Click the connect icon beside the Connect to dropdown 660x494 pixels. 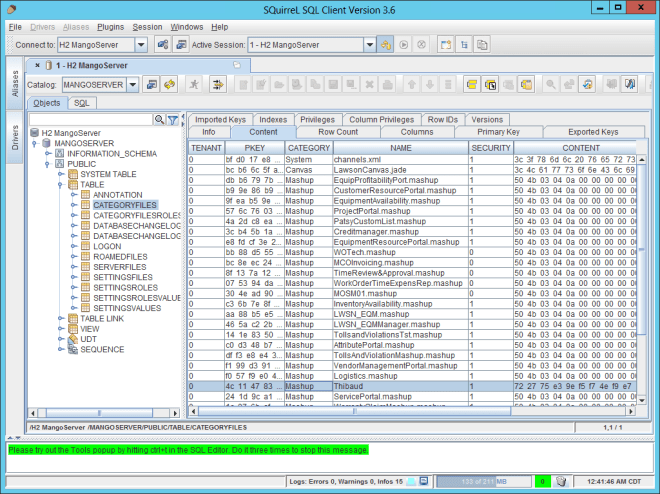pyautogui.click(x=161, y=45)
